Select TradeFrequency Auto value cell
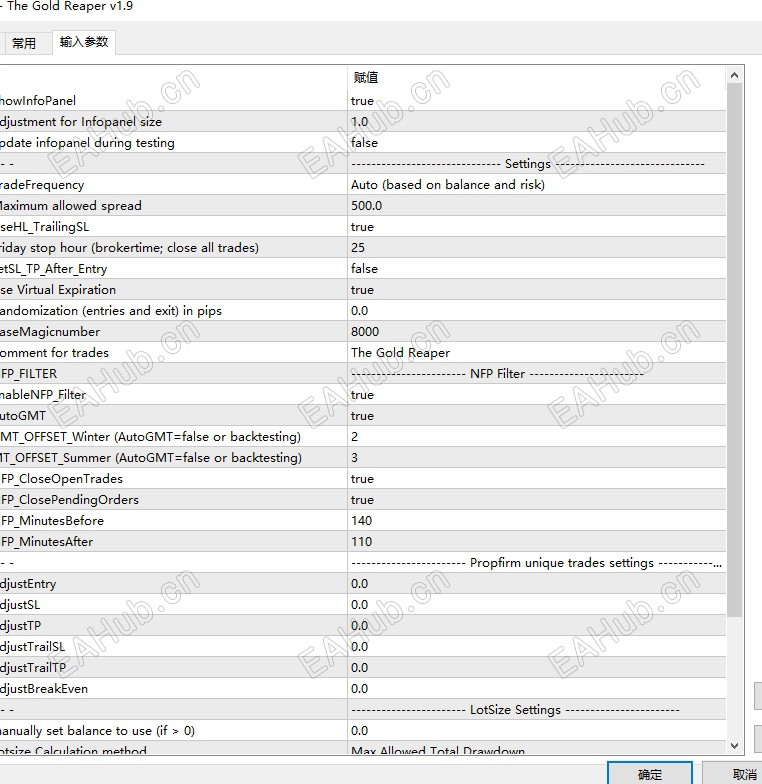Viewport: 762px width, 784px height. [536, 184]
